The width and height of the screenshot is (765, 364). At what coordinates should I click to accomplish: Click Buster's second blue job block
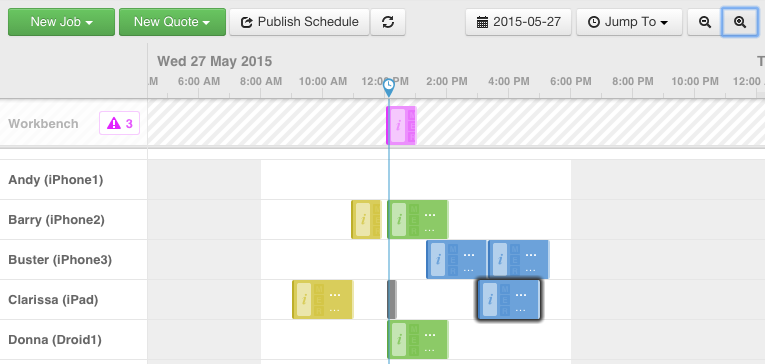click(519, 260)
